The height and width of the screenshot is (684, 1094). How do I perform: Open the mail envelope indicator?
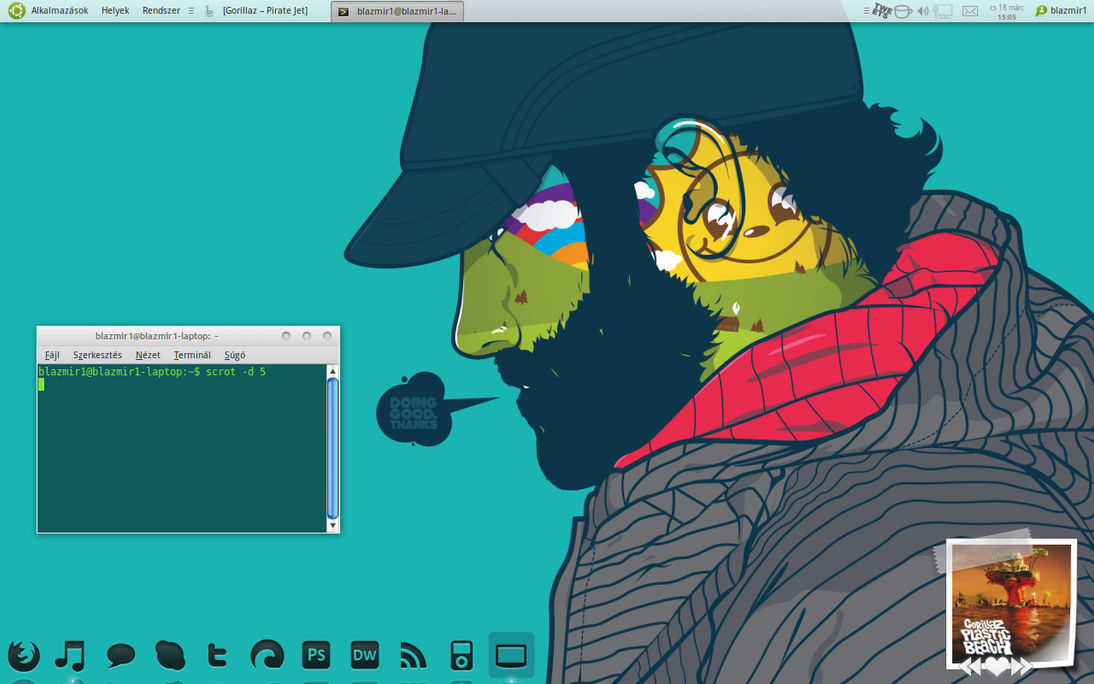(x=970, y=11)
